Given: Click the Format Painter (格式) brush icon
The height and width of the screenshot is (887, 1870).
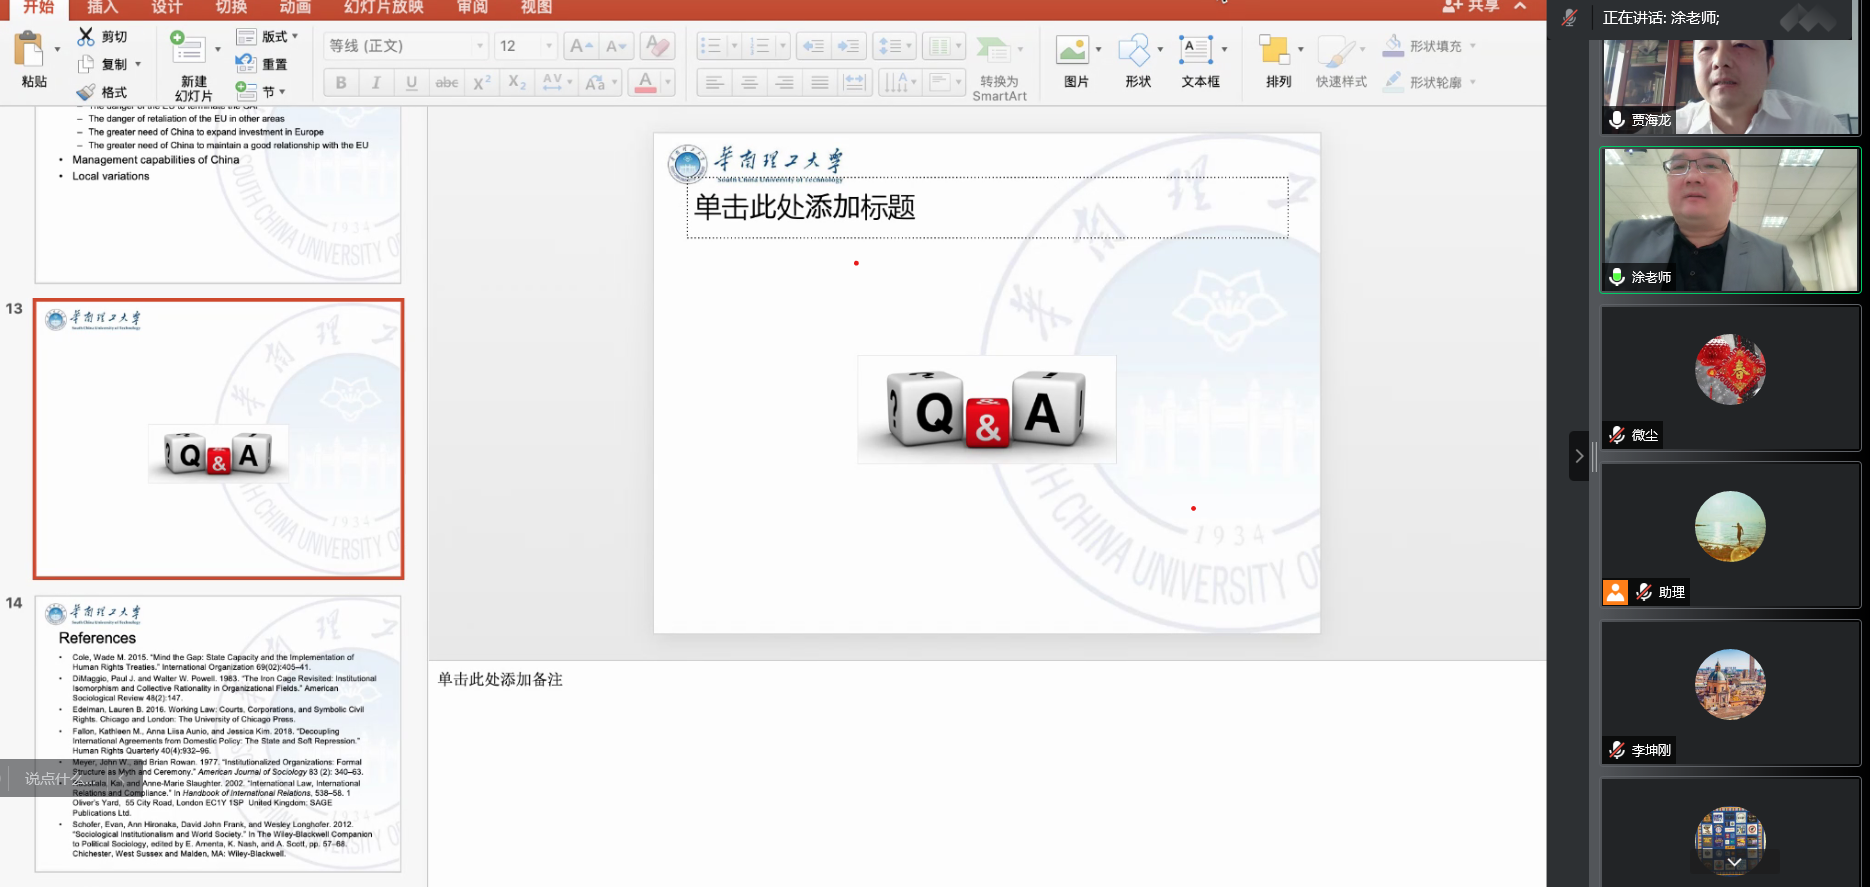Looking at the screenshot, I should (x=86, y=92).
